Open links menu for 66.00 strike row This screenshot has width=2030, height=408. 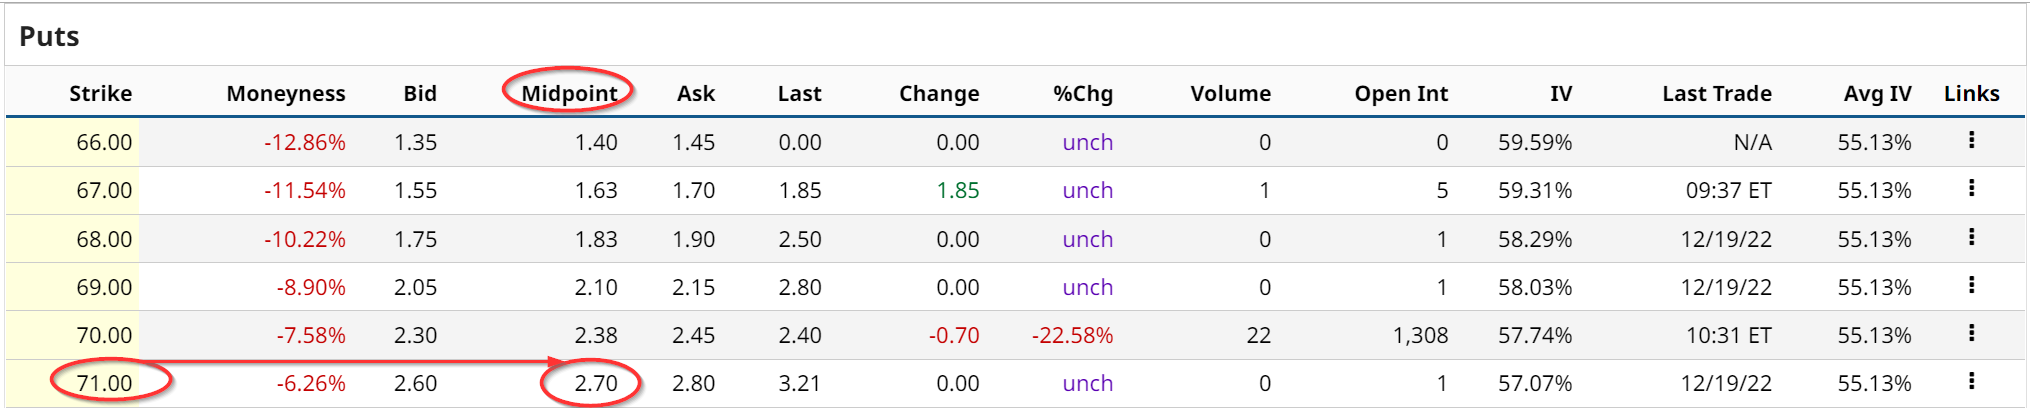tap(1971, 140)
